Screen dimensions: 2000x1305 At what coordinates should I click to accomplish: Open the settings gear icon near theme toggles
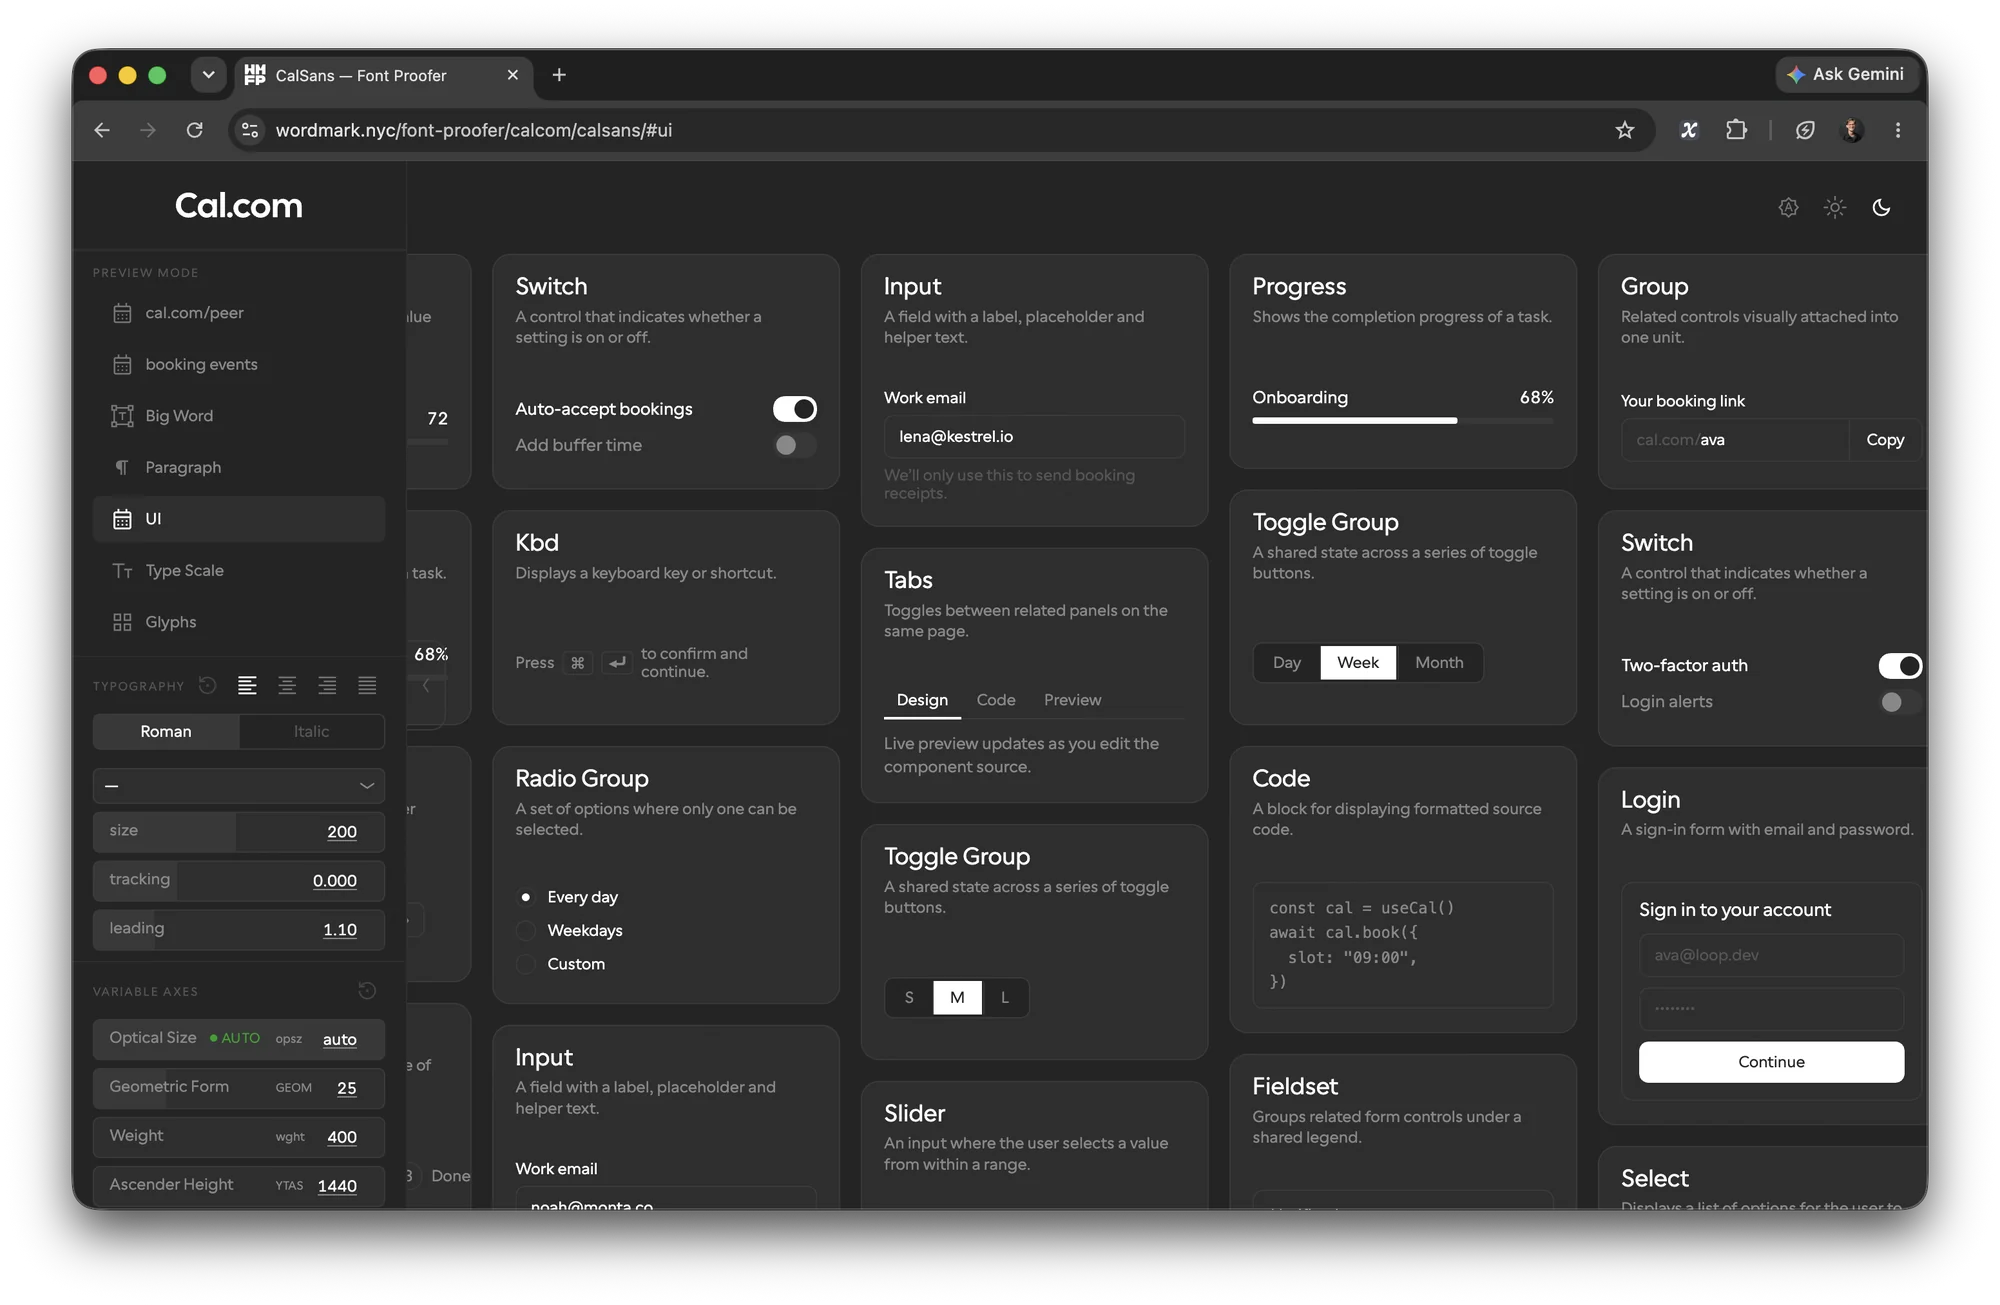click(1788, 207)
